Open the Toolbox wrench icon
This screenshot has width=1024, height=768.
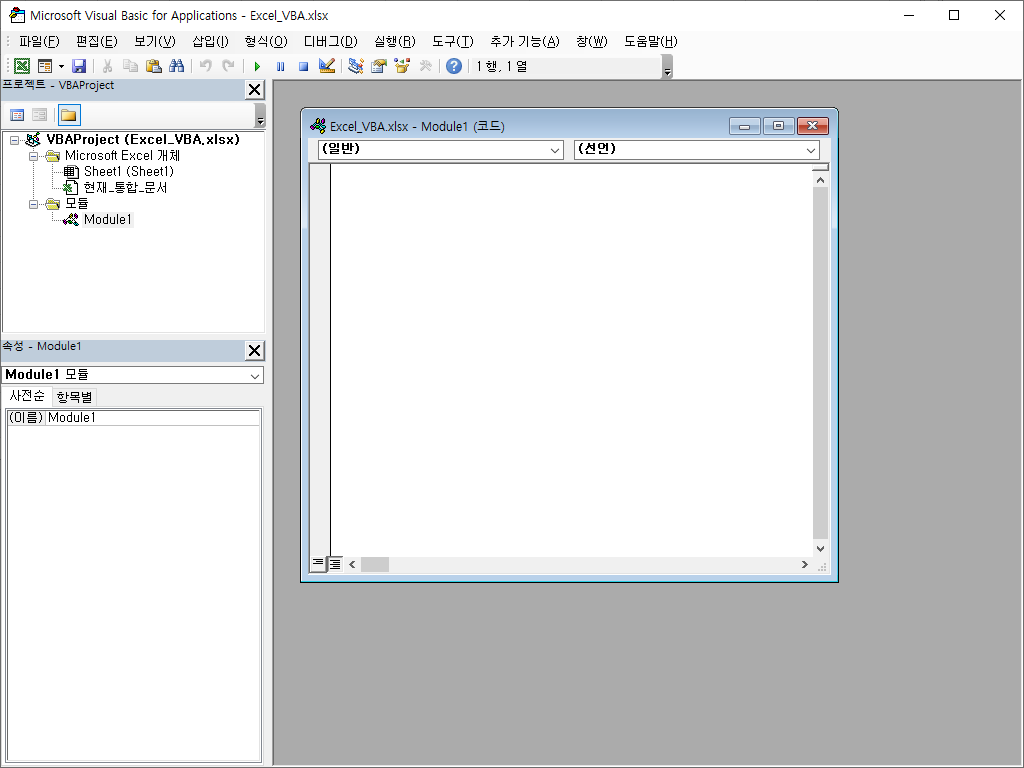[425, 66]
